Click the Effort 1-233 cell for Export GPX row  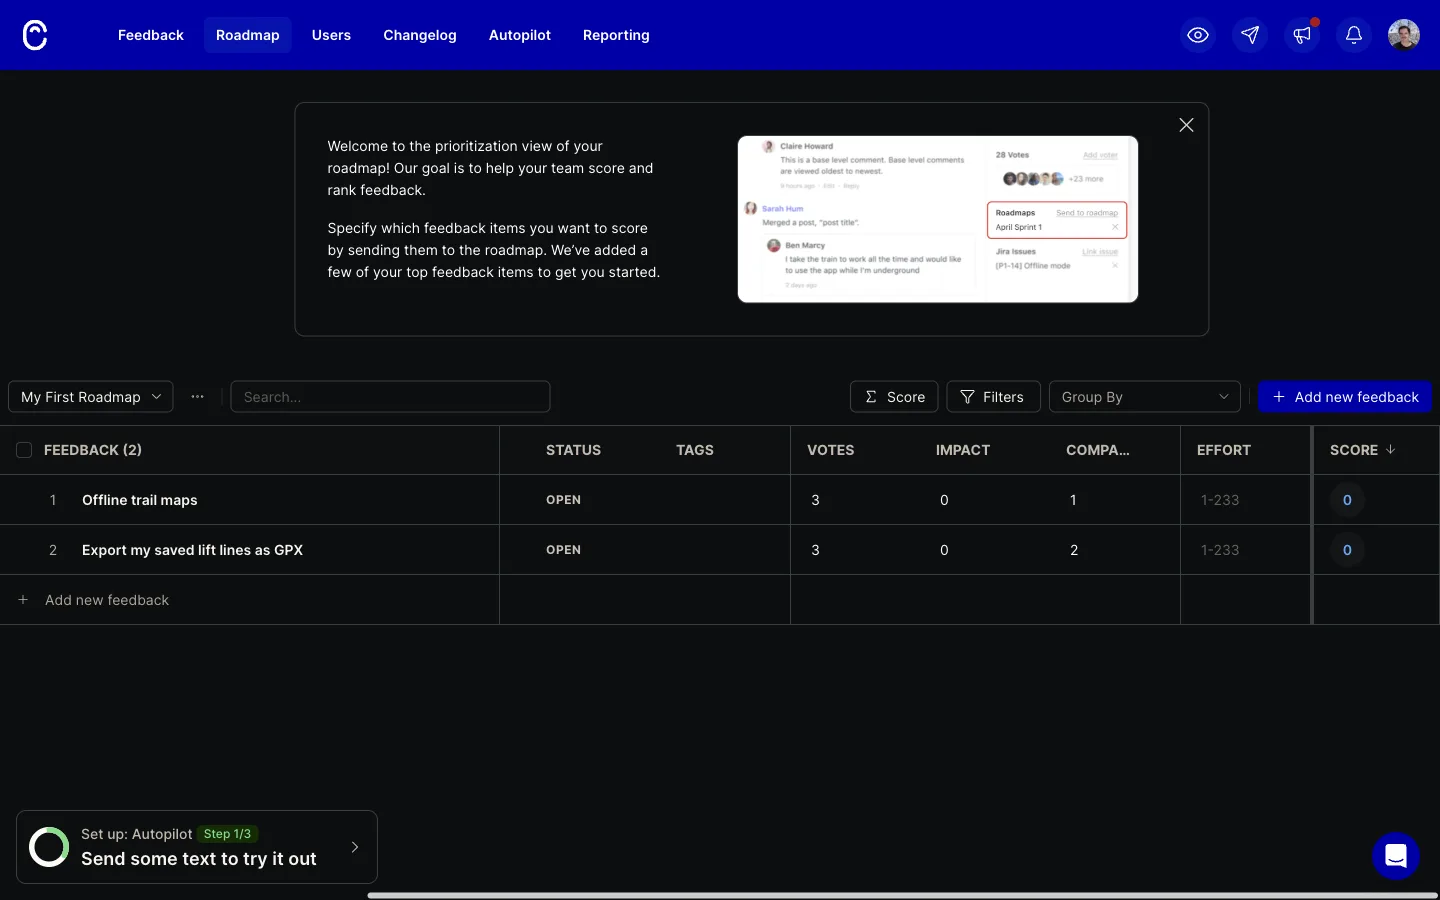1246,550
